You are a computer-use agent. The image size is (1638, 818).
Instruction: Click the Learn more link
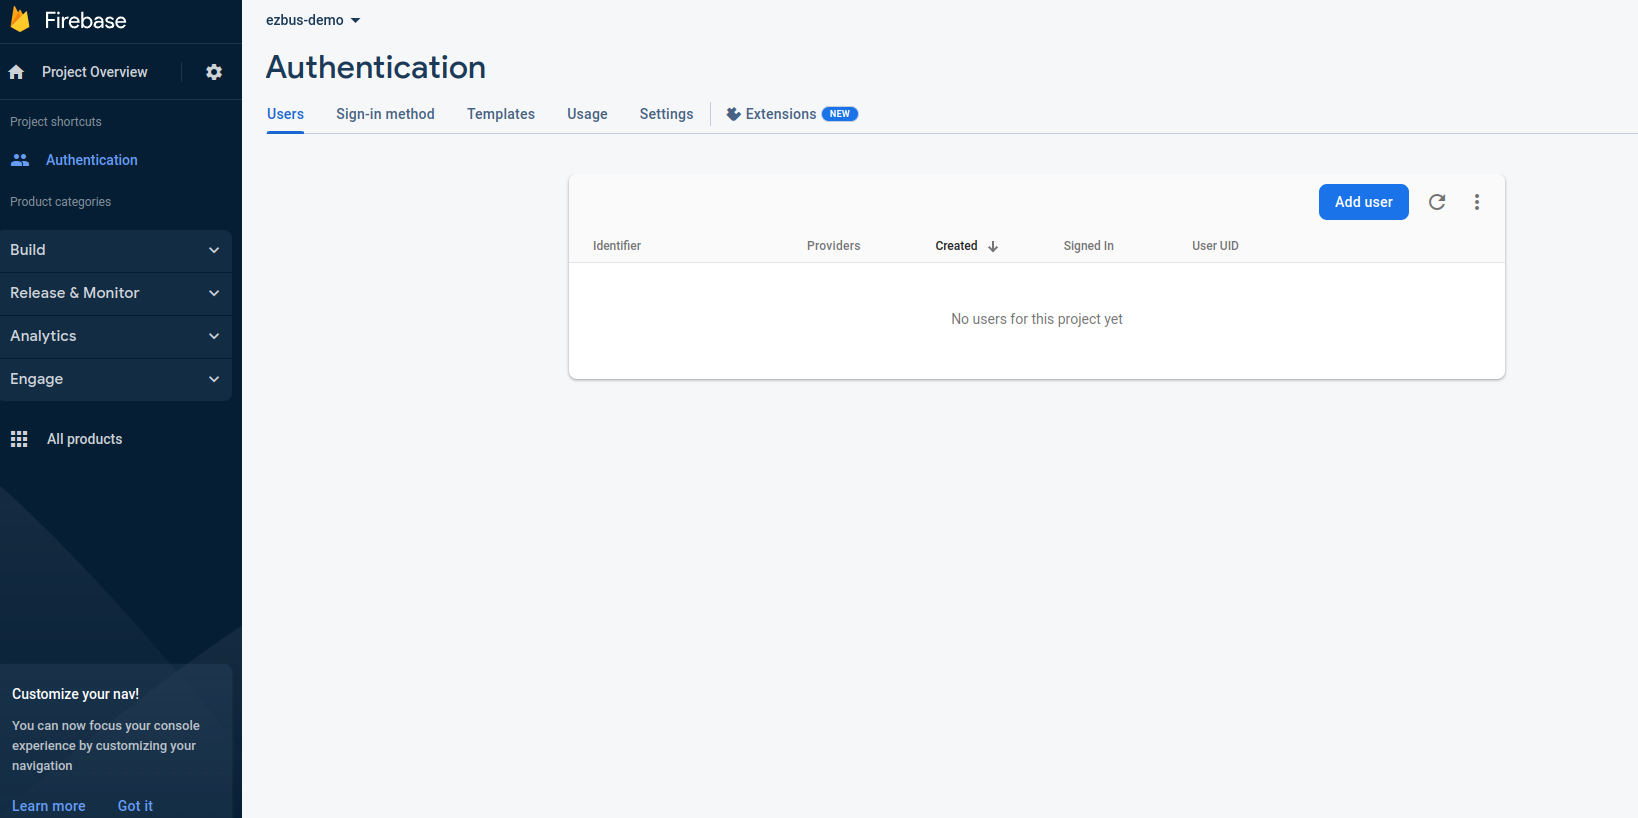tap(48, 806)
